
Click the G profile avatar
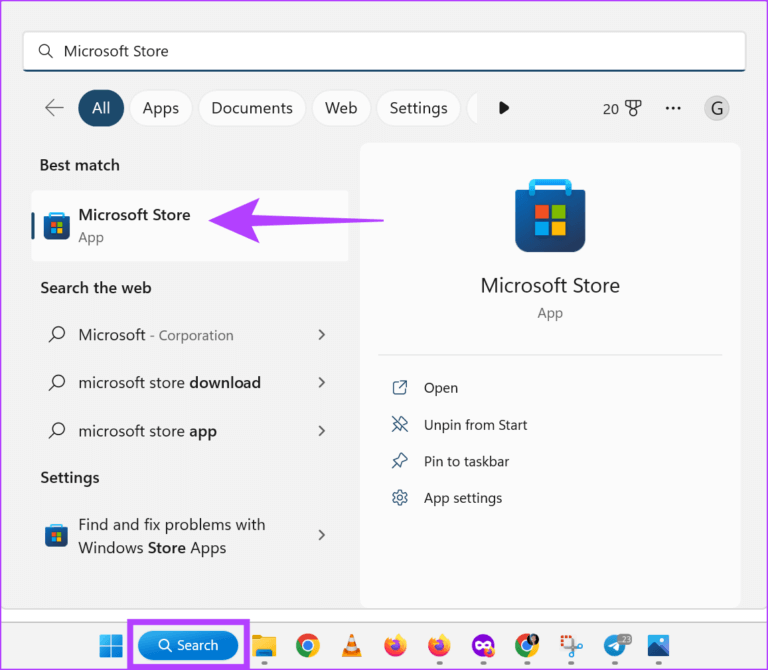717,108
